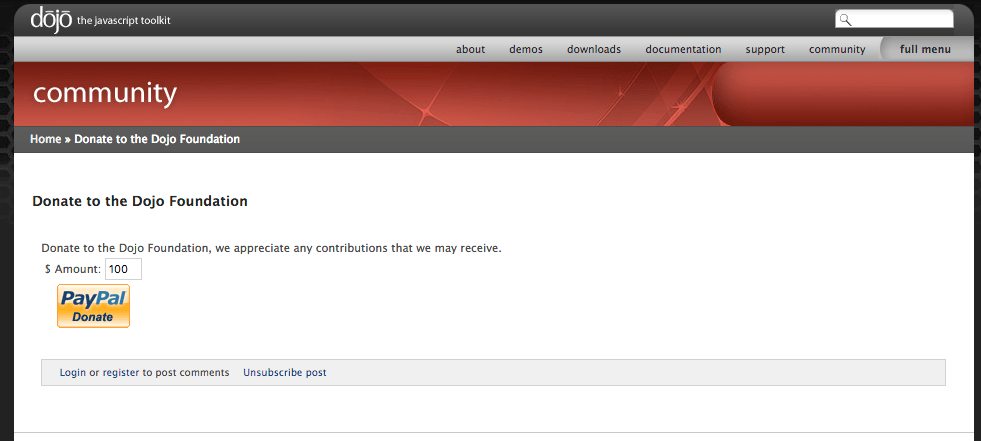Viewport: 981px width, 441px height.
Task: Click the javascript toolkit tagline
Action: [123, 21]
